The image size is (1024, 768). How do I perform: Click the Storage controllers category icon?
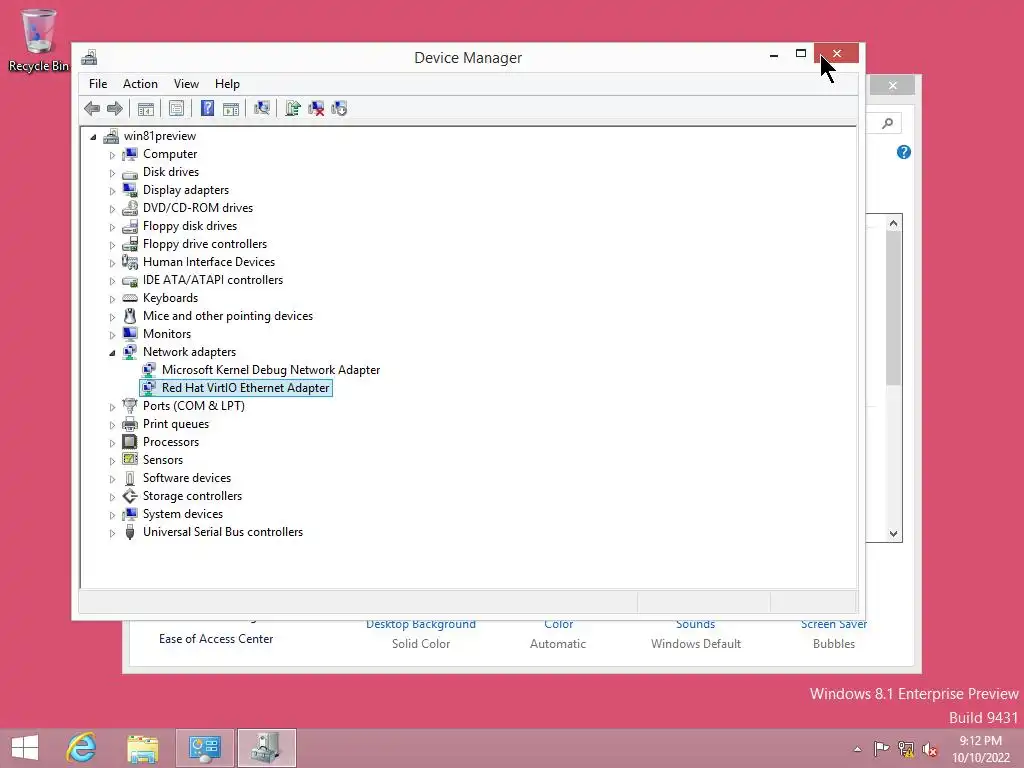130,496
